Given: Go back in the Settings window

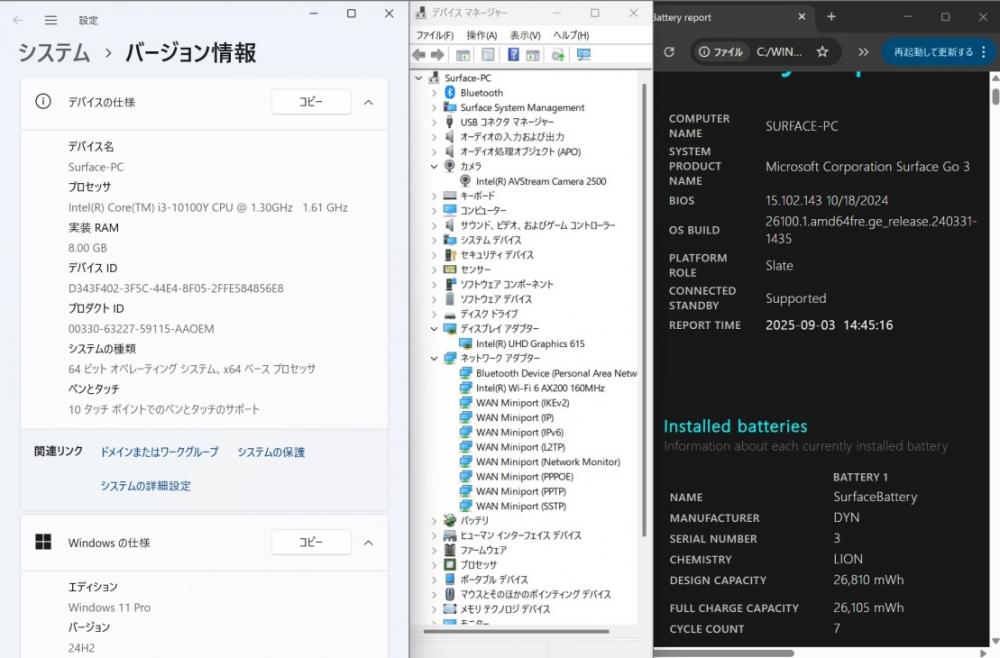Looking at the screenshot, I should click(x=18, y=20).
